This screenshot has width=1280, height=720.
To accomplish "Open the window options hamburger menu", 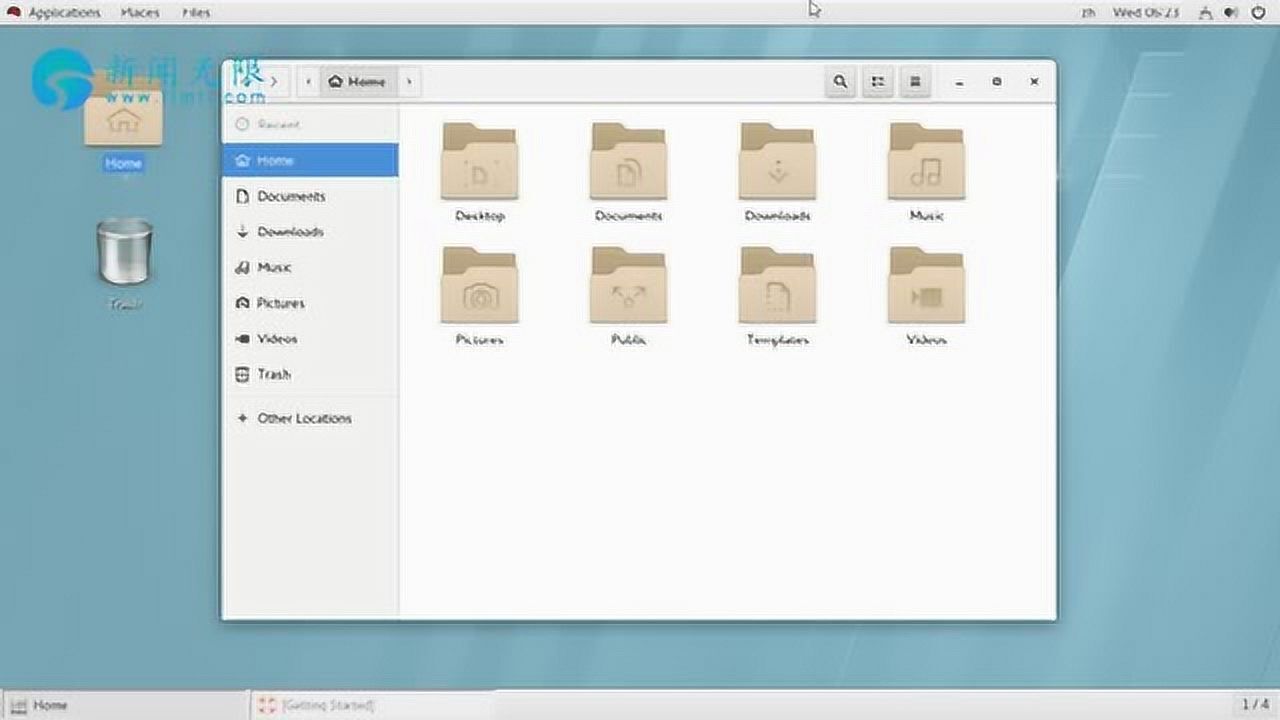I will coord(915,82).
